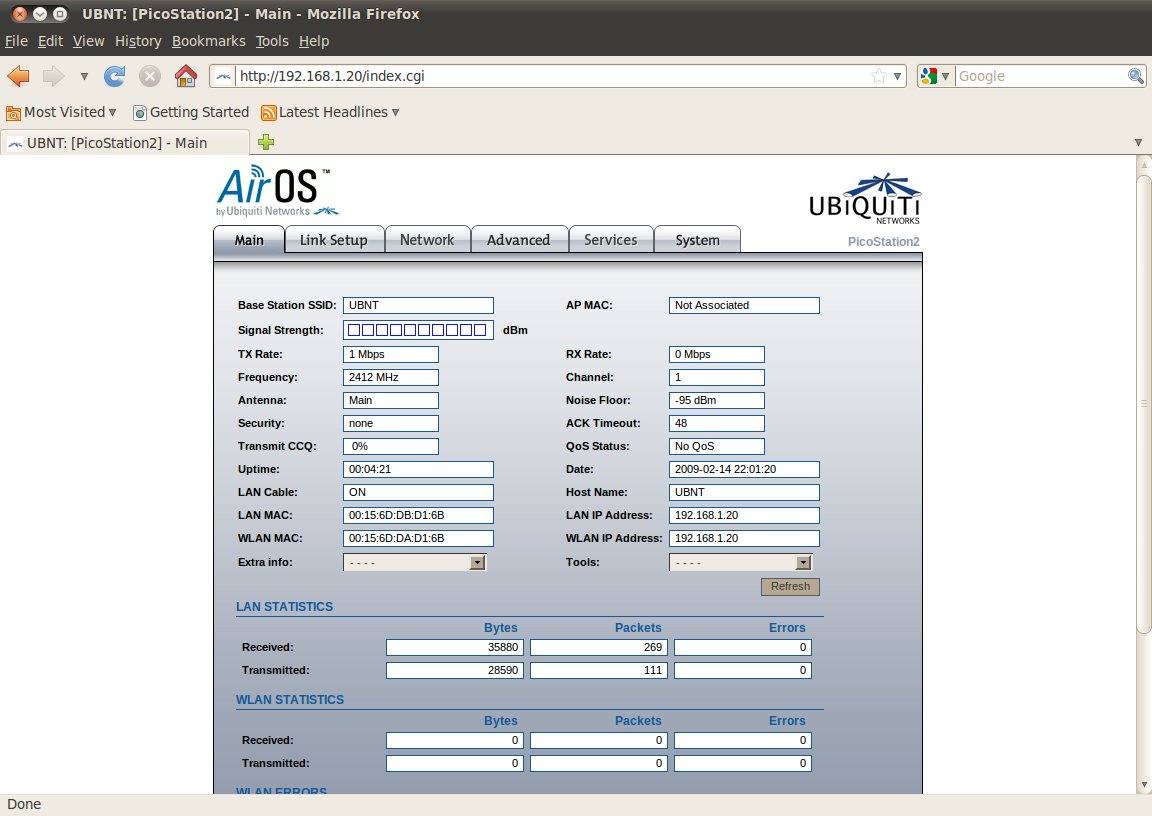Click the URL address field
Viewport: 1152px width, 816px height.
(x=540, y=76)
